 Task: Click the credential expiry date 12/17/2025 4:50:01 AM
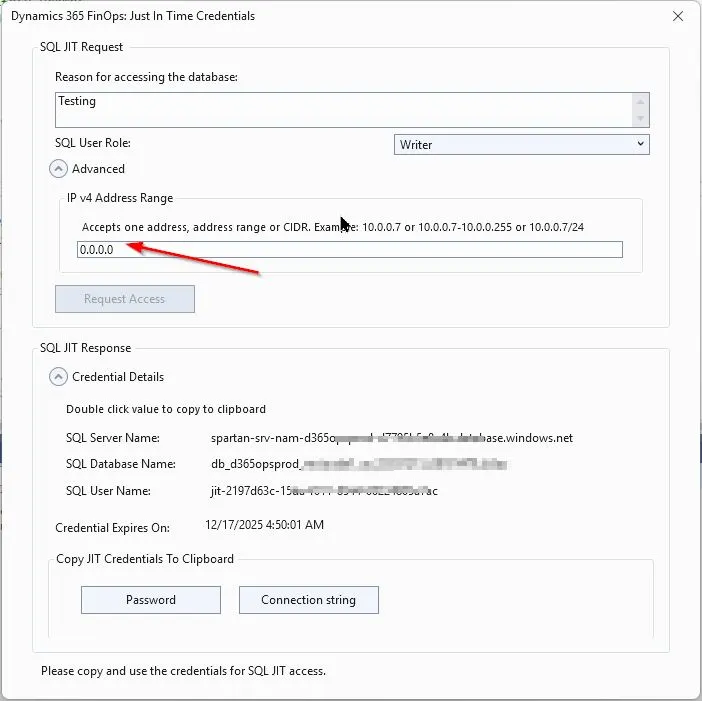[x=265, y=525]
